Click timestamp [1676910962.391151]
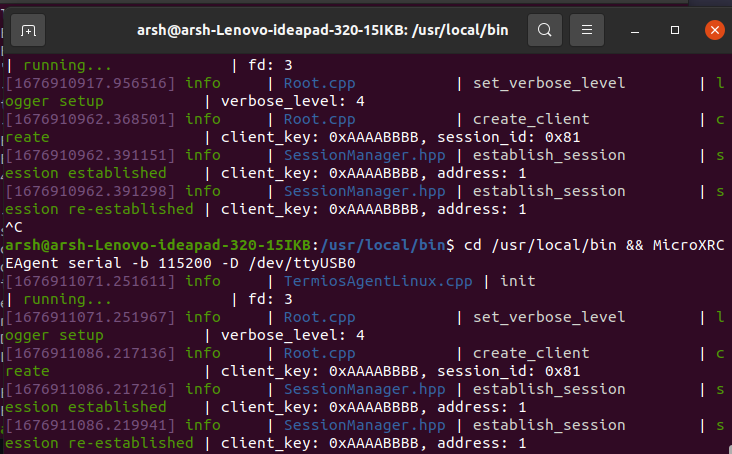The width and height of the screenshot is (732, 454). [x=90, y=155]
